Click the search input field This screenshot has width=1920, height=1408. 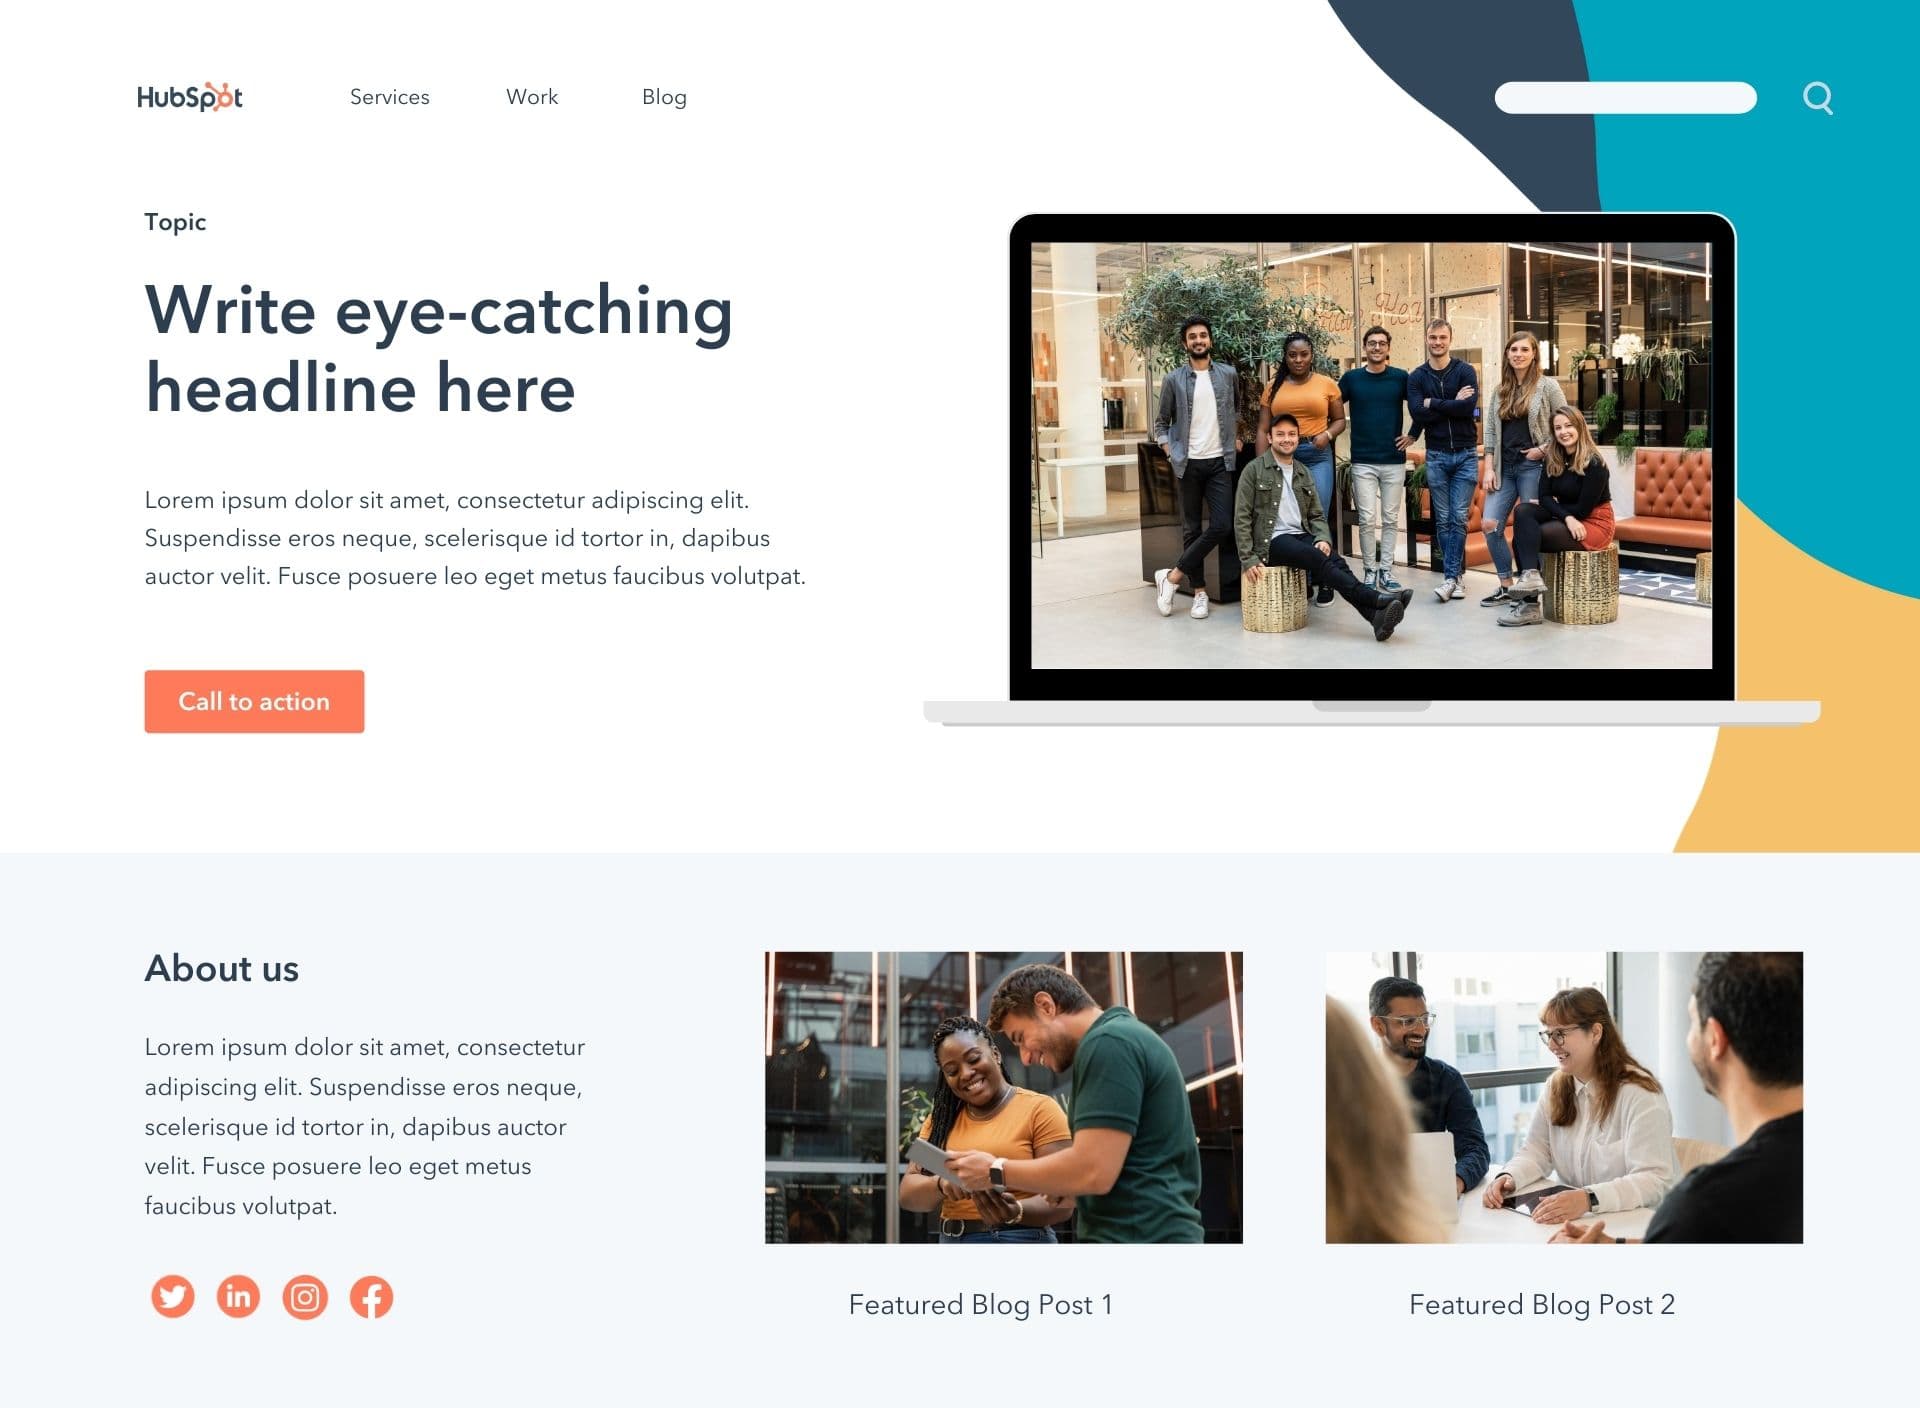(x=1623, y=97)
